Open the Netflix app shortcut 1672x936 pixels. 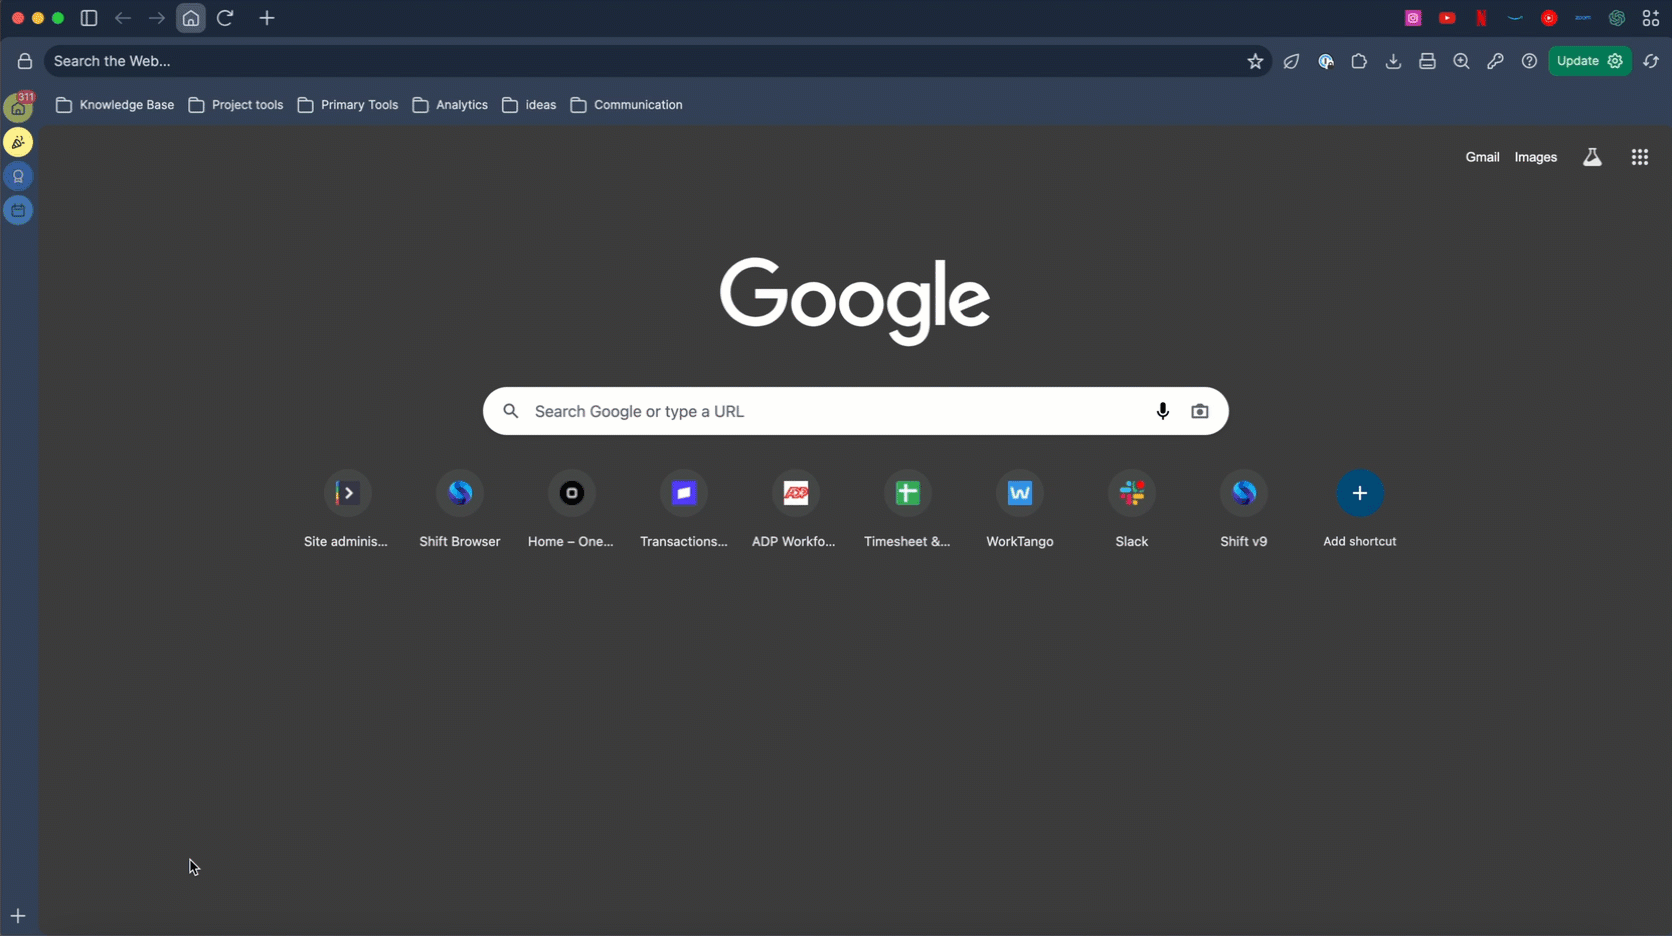tap(1481, 18)
